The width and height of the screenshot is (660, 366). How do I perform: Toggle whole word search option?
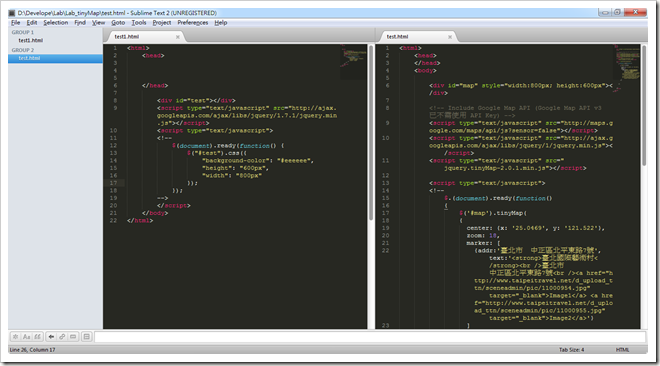(37, 337)
